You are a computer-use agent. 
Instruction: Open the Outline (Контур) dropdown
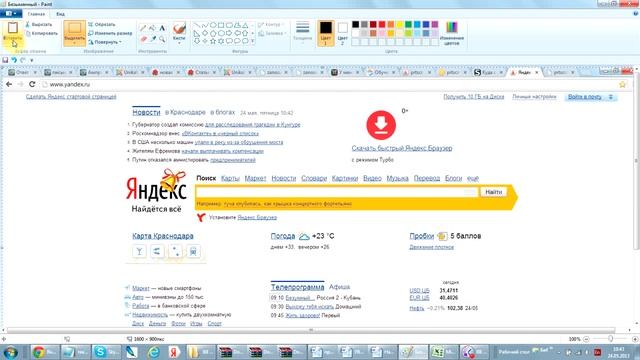(271, 24)
